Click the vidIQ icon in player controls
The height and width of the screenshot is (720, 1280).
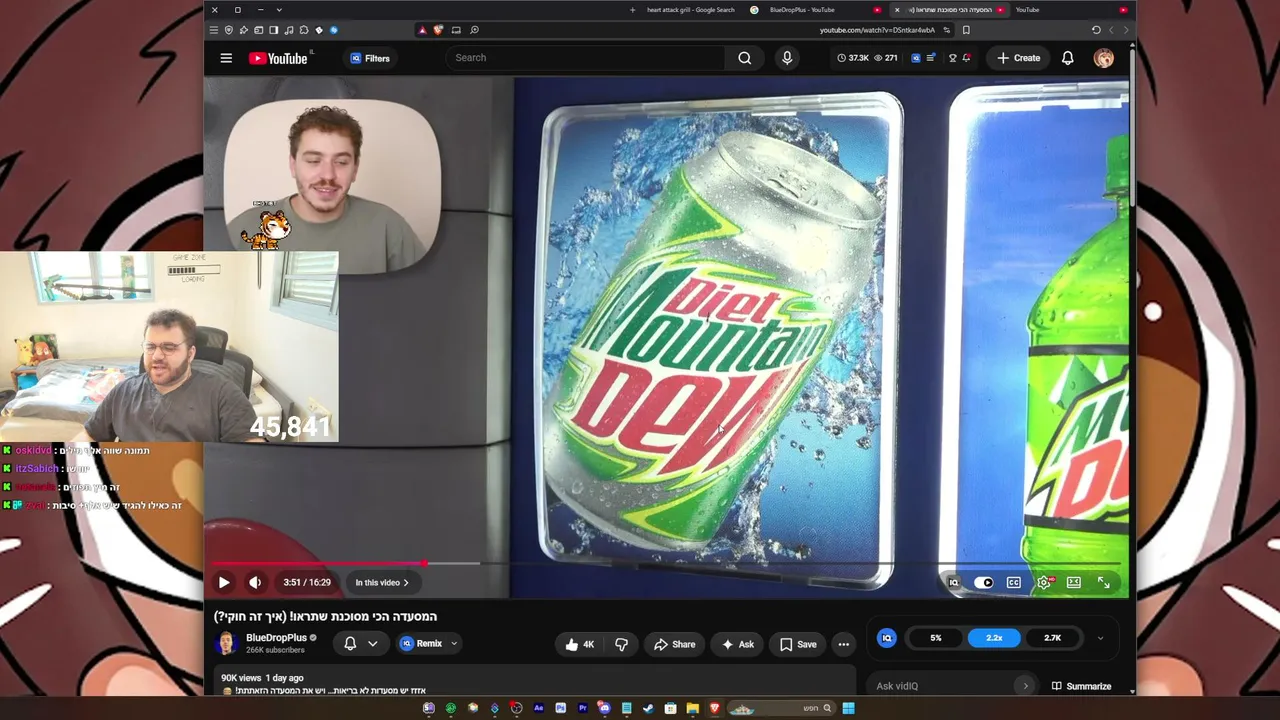click(x=954, y=582)
